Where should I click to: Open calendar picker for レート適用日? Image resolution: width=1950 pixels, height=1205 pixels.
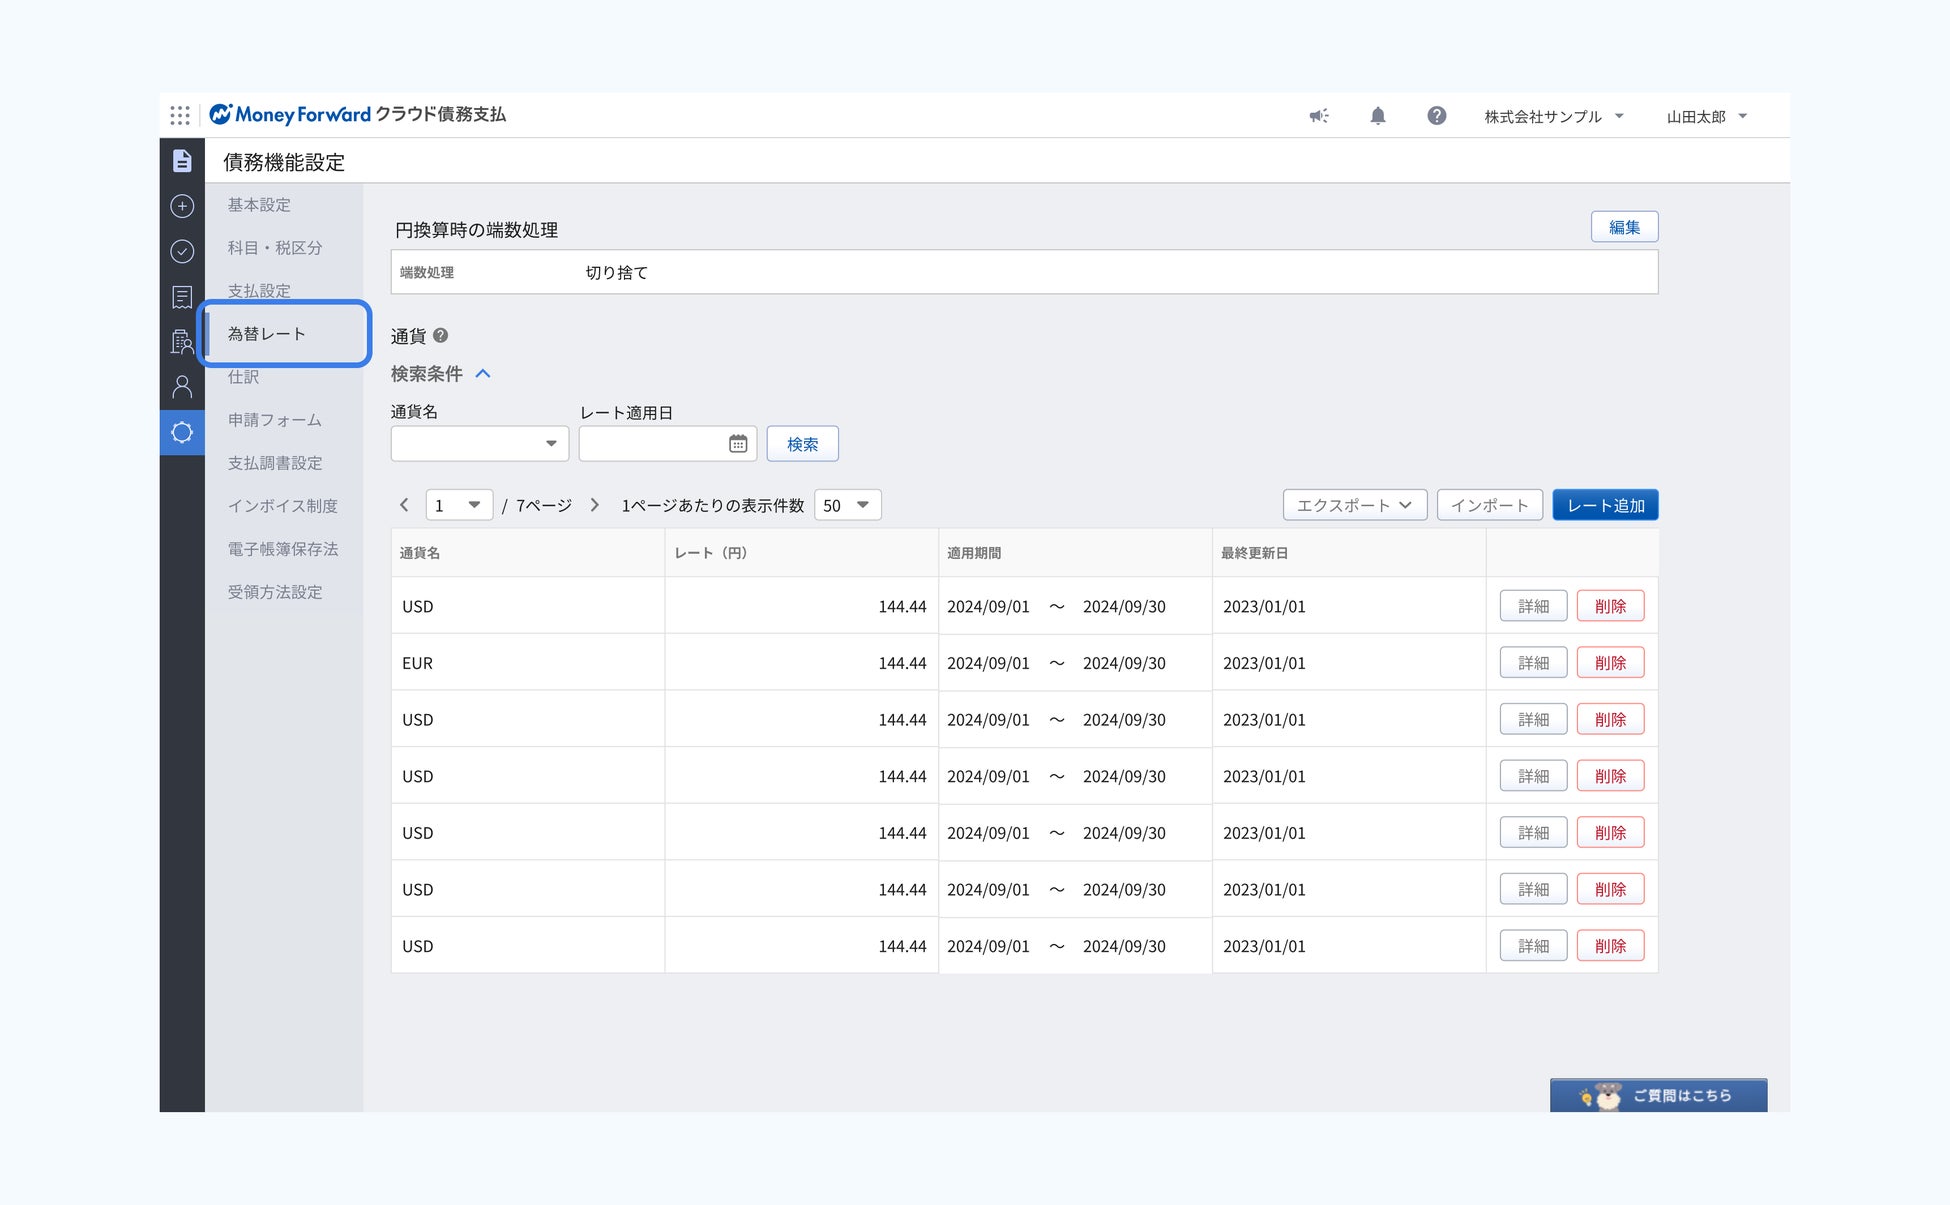tap(738, 444)
